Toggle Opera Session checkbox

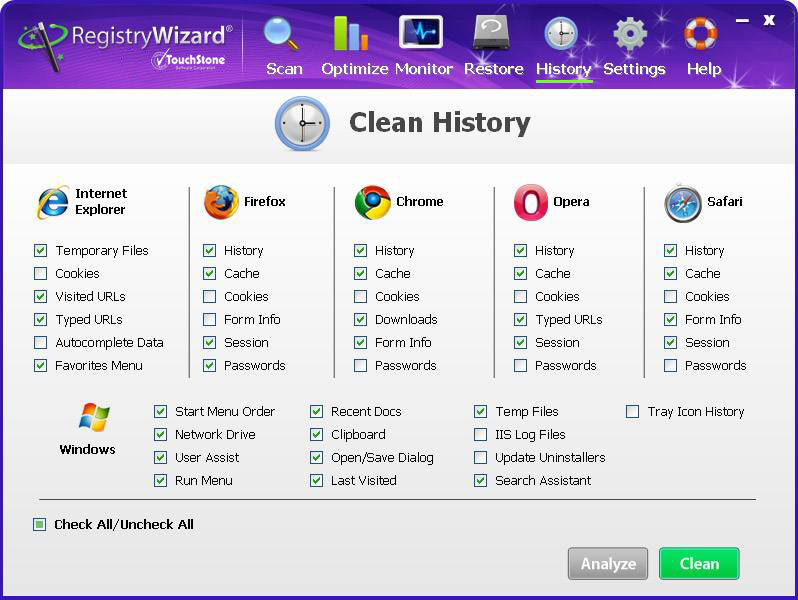coord(520,342)
